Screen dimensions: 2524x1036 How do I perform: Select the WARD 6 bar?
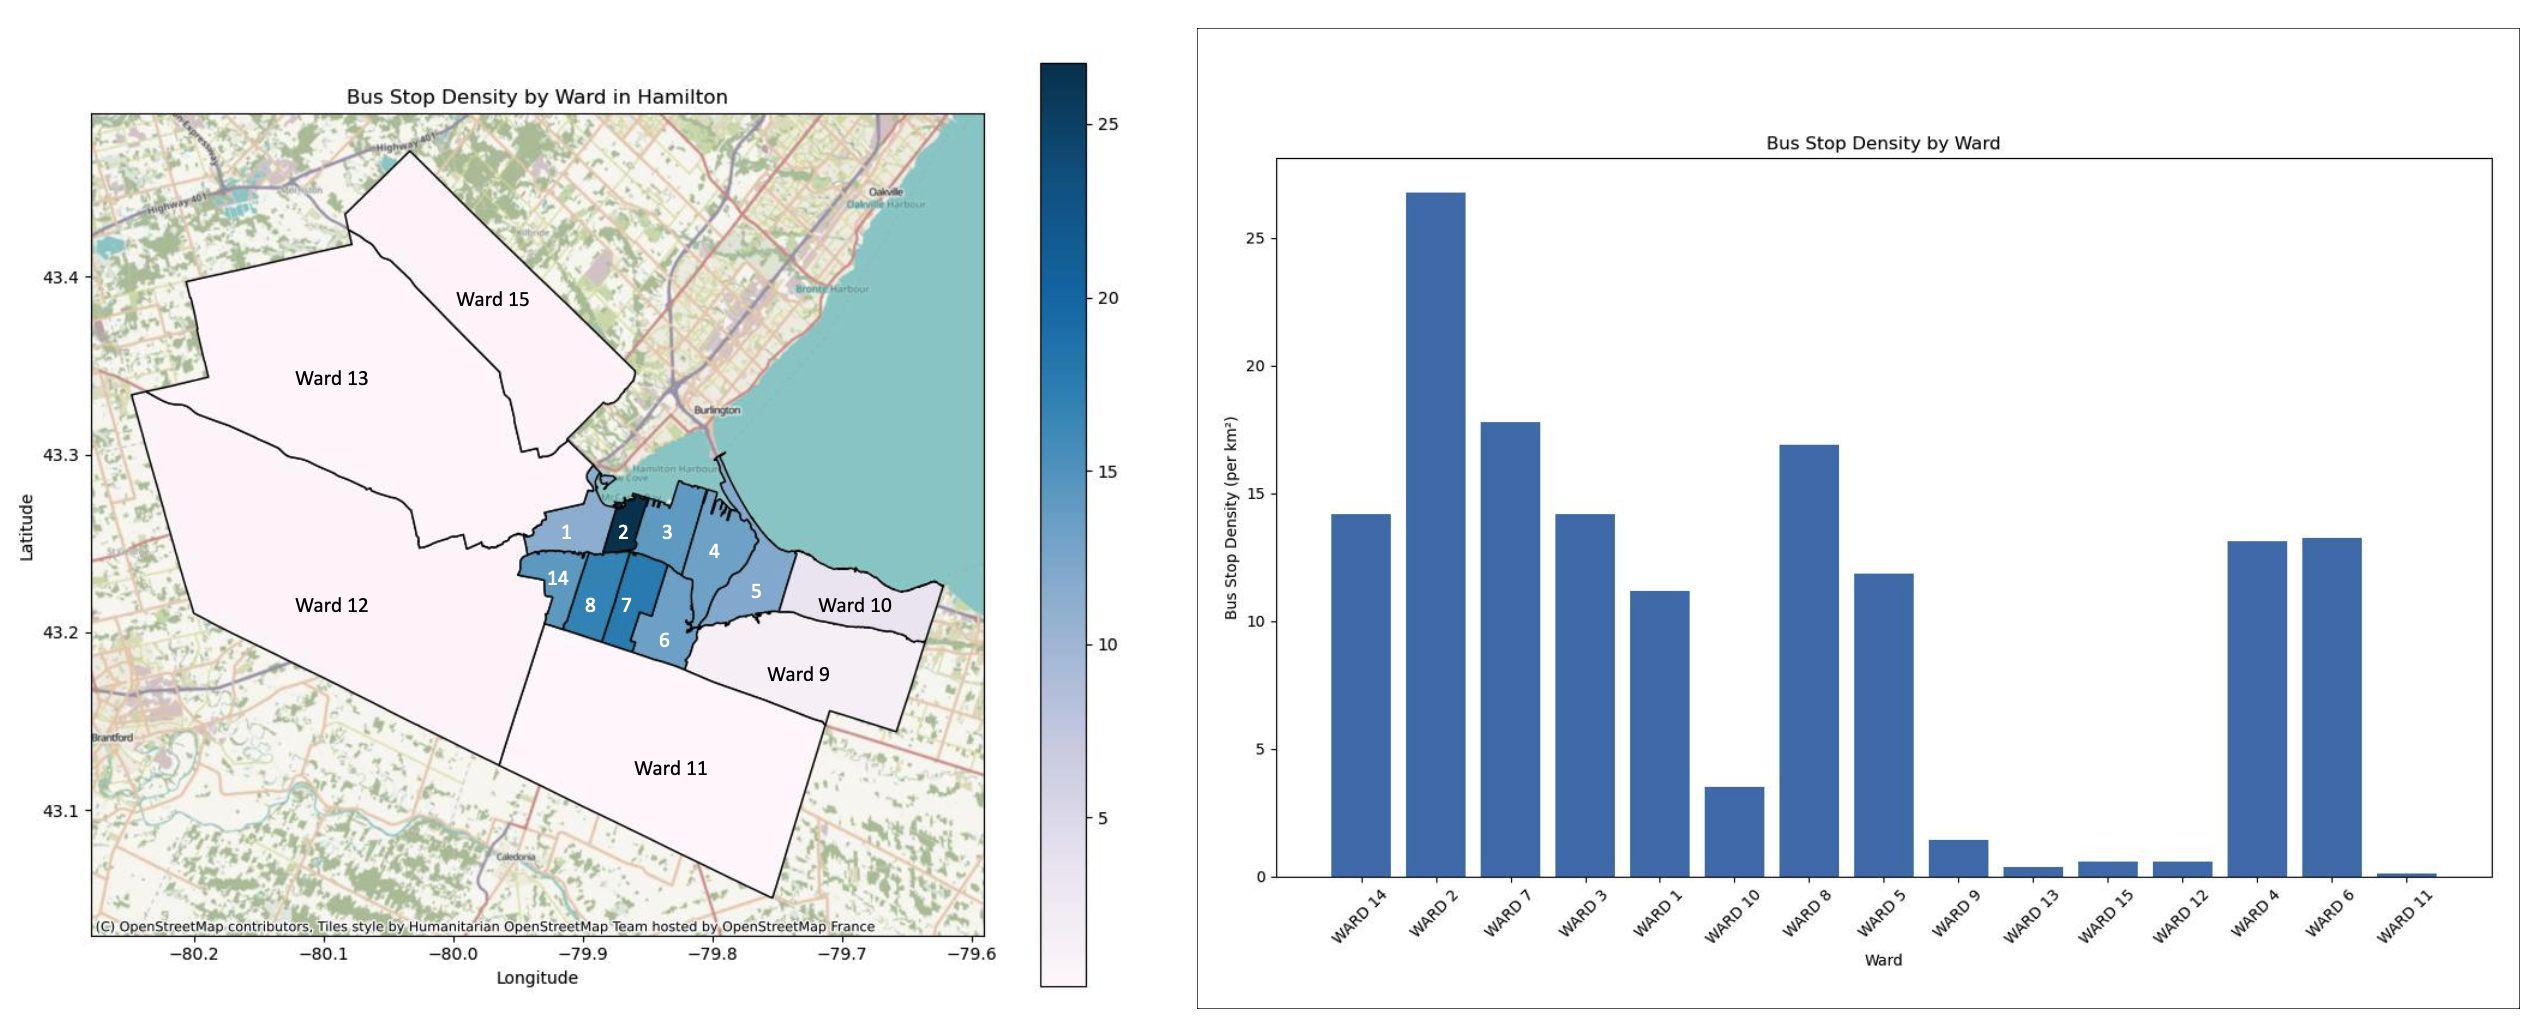pos(2331,707)
